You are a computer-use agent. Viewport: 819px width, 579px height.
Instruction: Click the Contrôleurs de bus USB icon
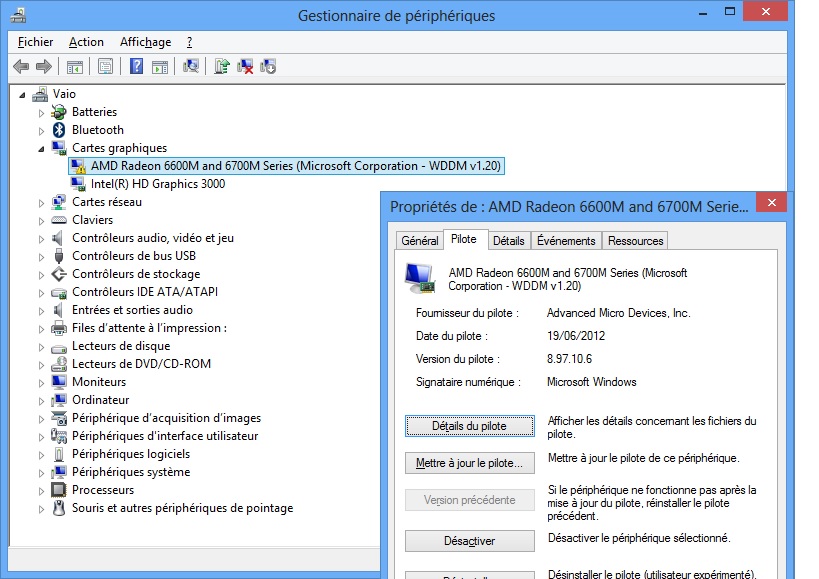[x=59, y=256]
